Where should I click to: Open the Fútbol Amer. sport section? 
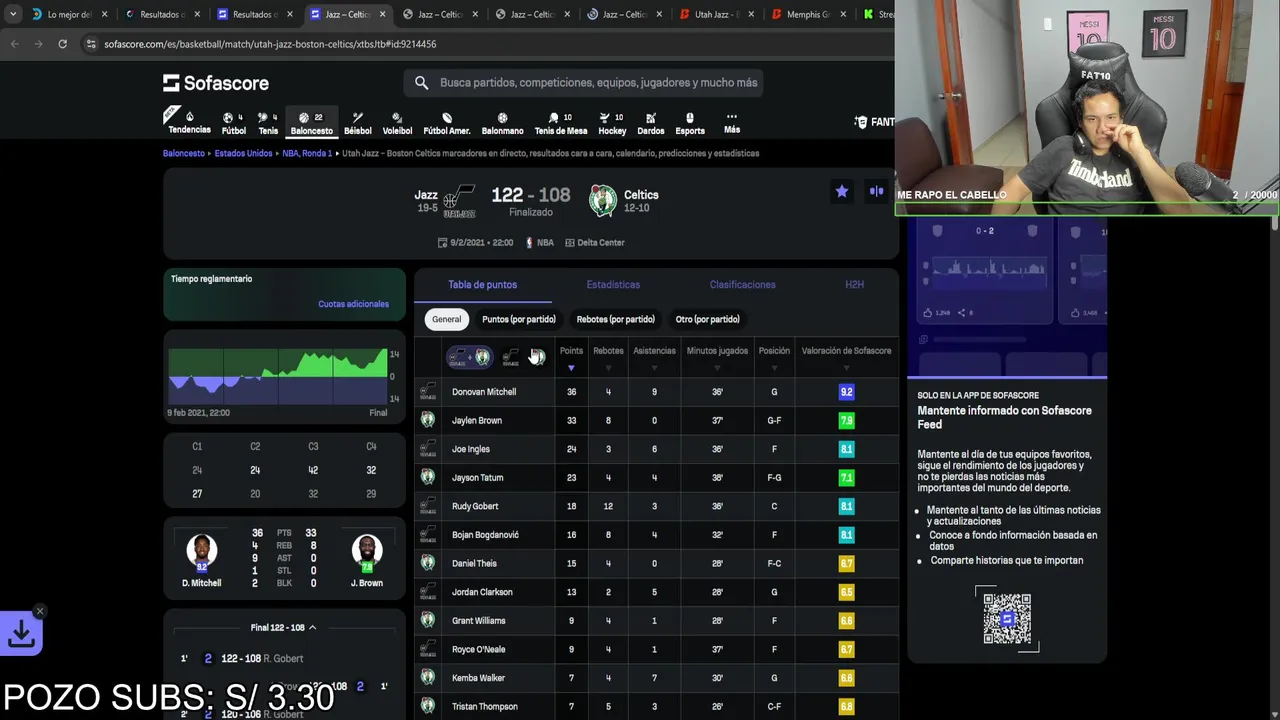point(446,123)
